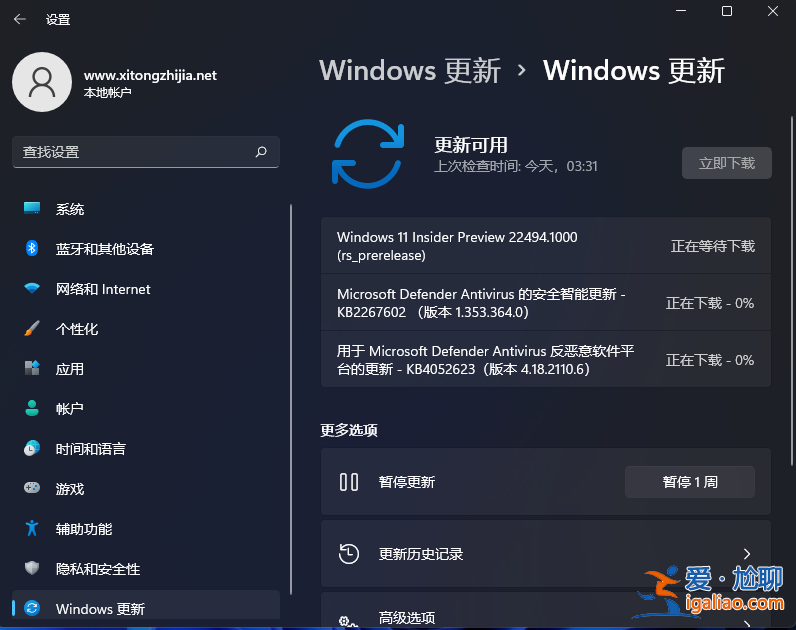Image resolution: width=796 pixels, height=630 pixels.
Task: Click the user avatar picture
Action: [x=42, y=82]
